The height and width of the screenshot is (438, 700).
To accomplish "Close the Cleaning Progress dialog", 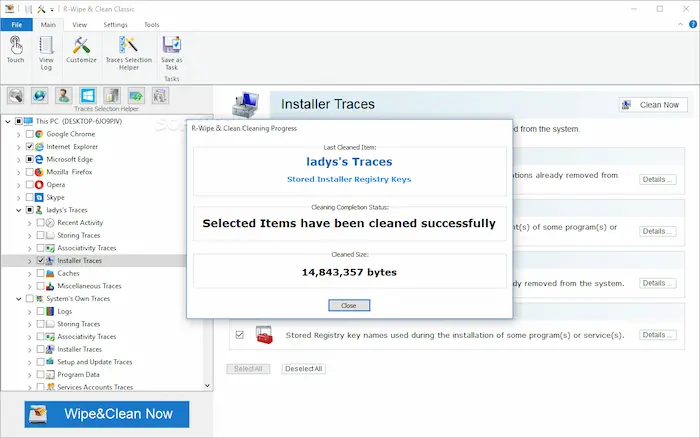I will (349, 305).
